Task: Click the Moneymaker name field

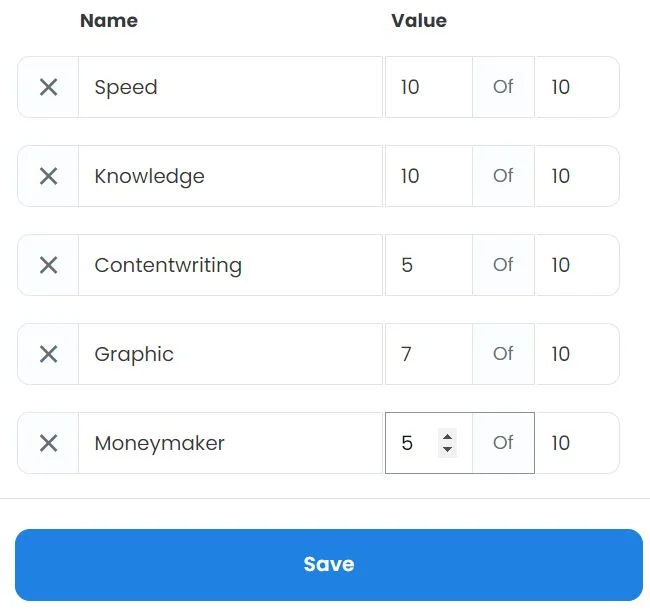Action: pos(230,443)
